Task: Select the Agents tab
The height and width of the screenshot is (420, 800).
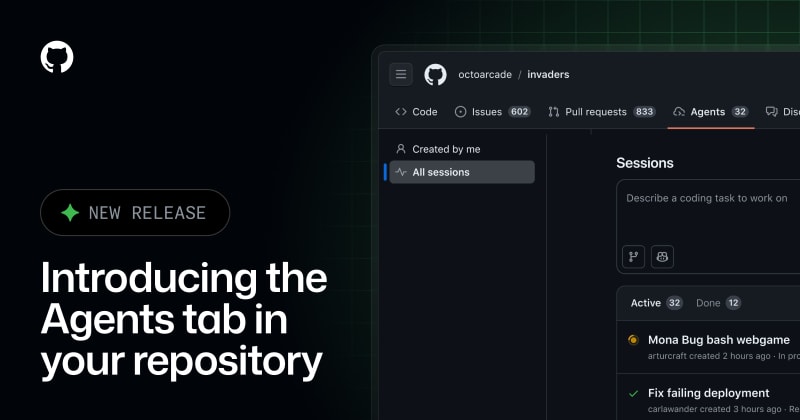Action: coord(711,112)
